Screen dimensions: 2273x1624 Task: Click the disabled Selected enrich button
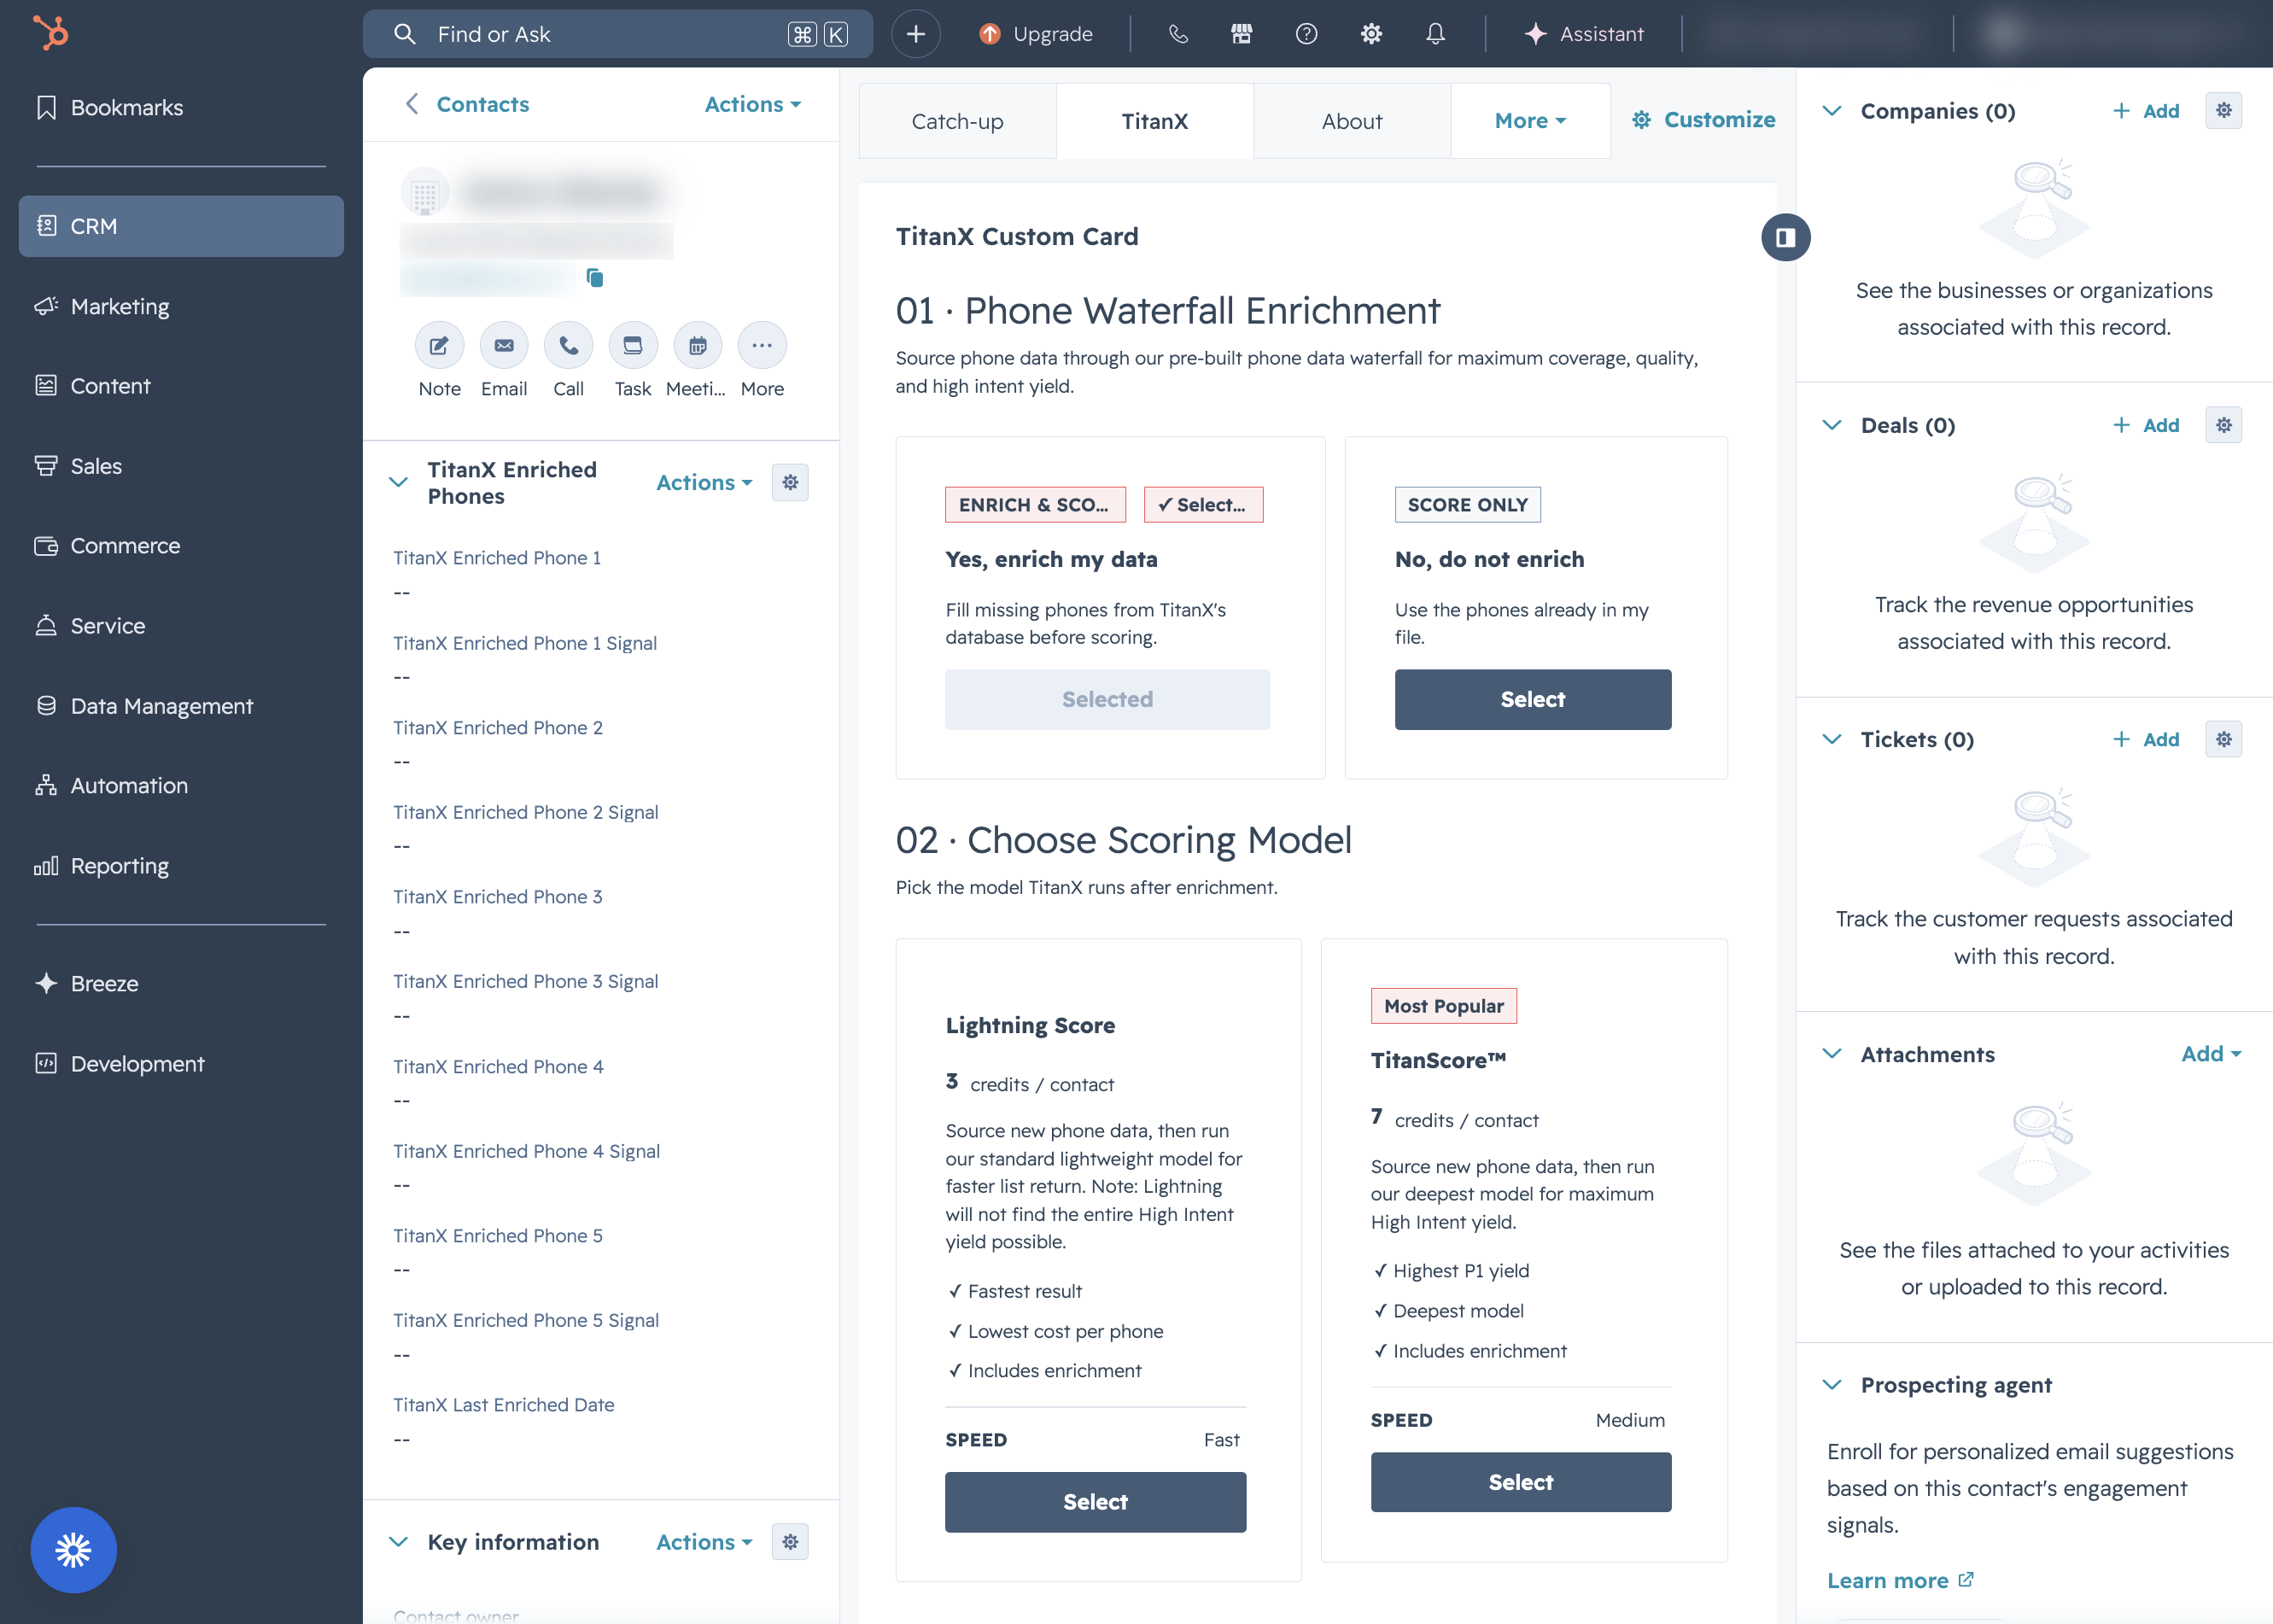coord(1107,700)
